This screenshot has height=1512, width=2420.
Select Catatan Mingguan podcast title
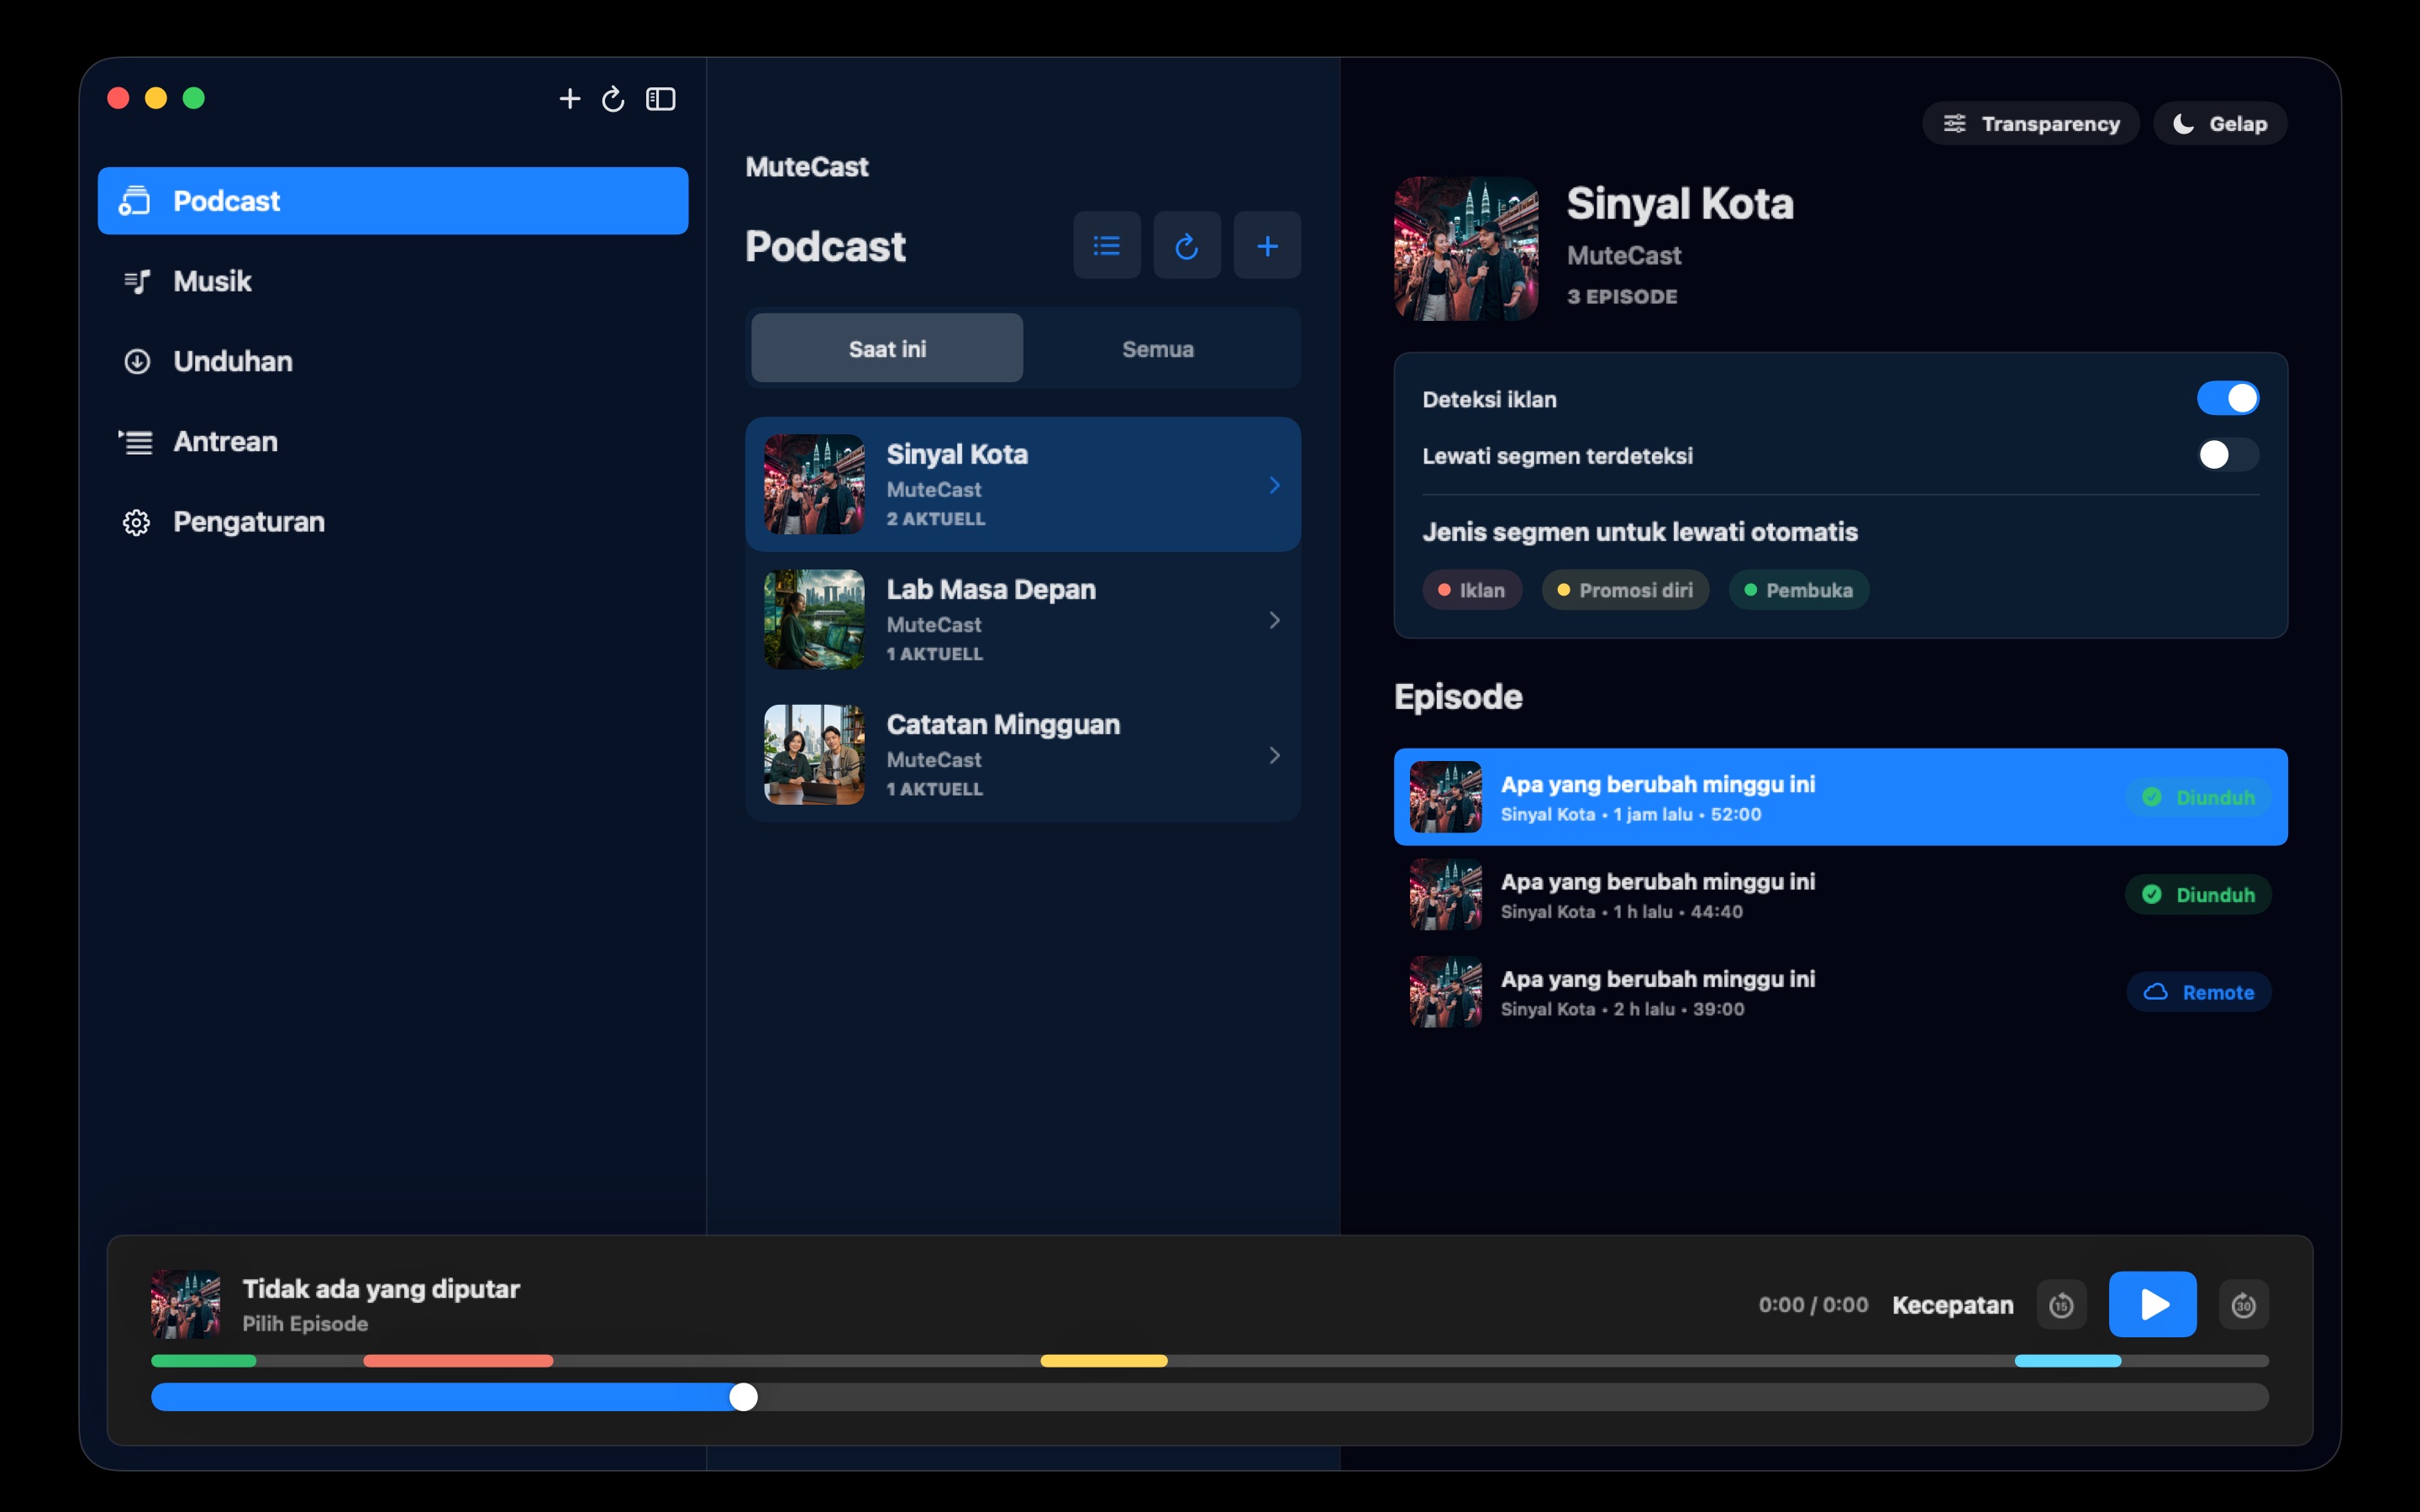tap(1003, 724)
